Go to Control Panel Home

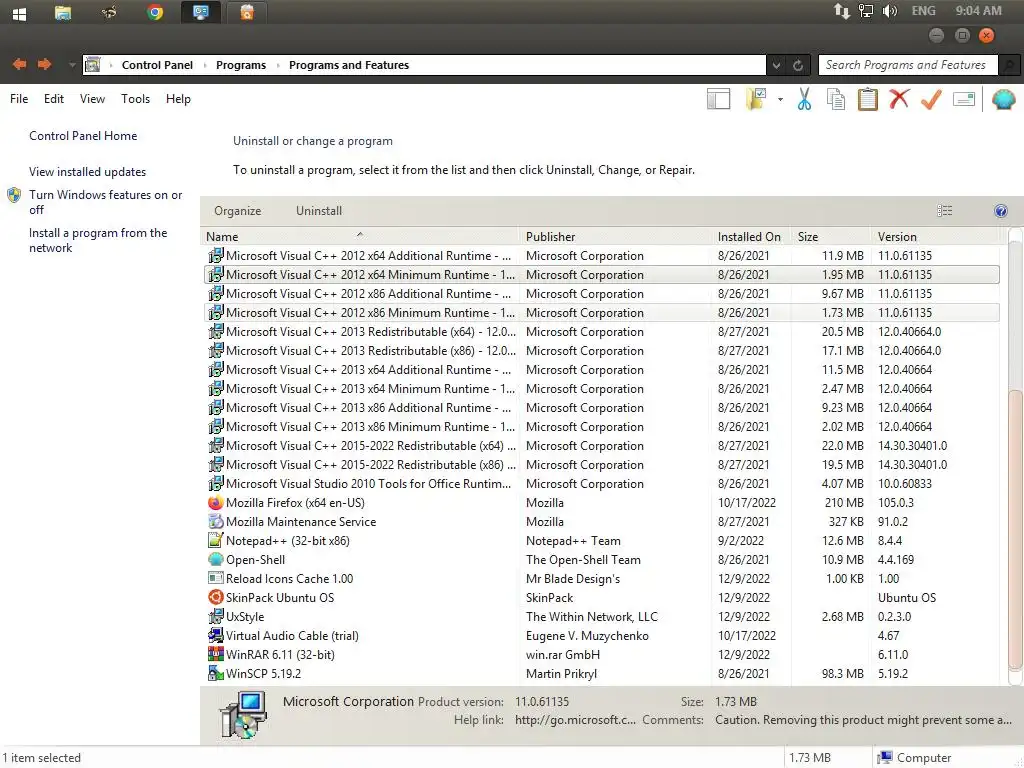click(x=83, y=136)
